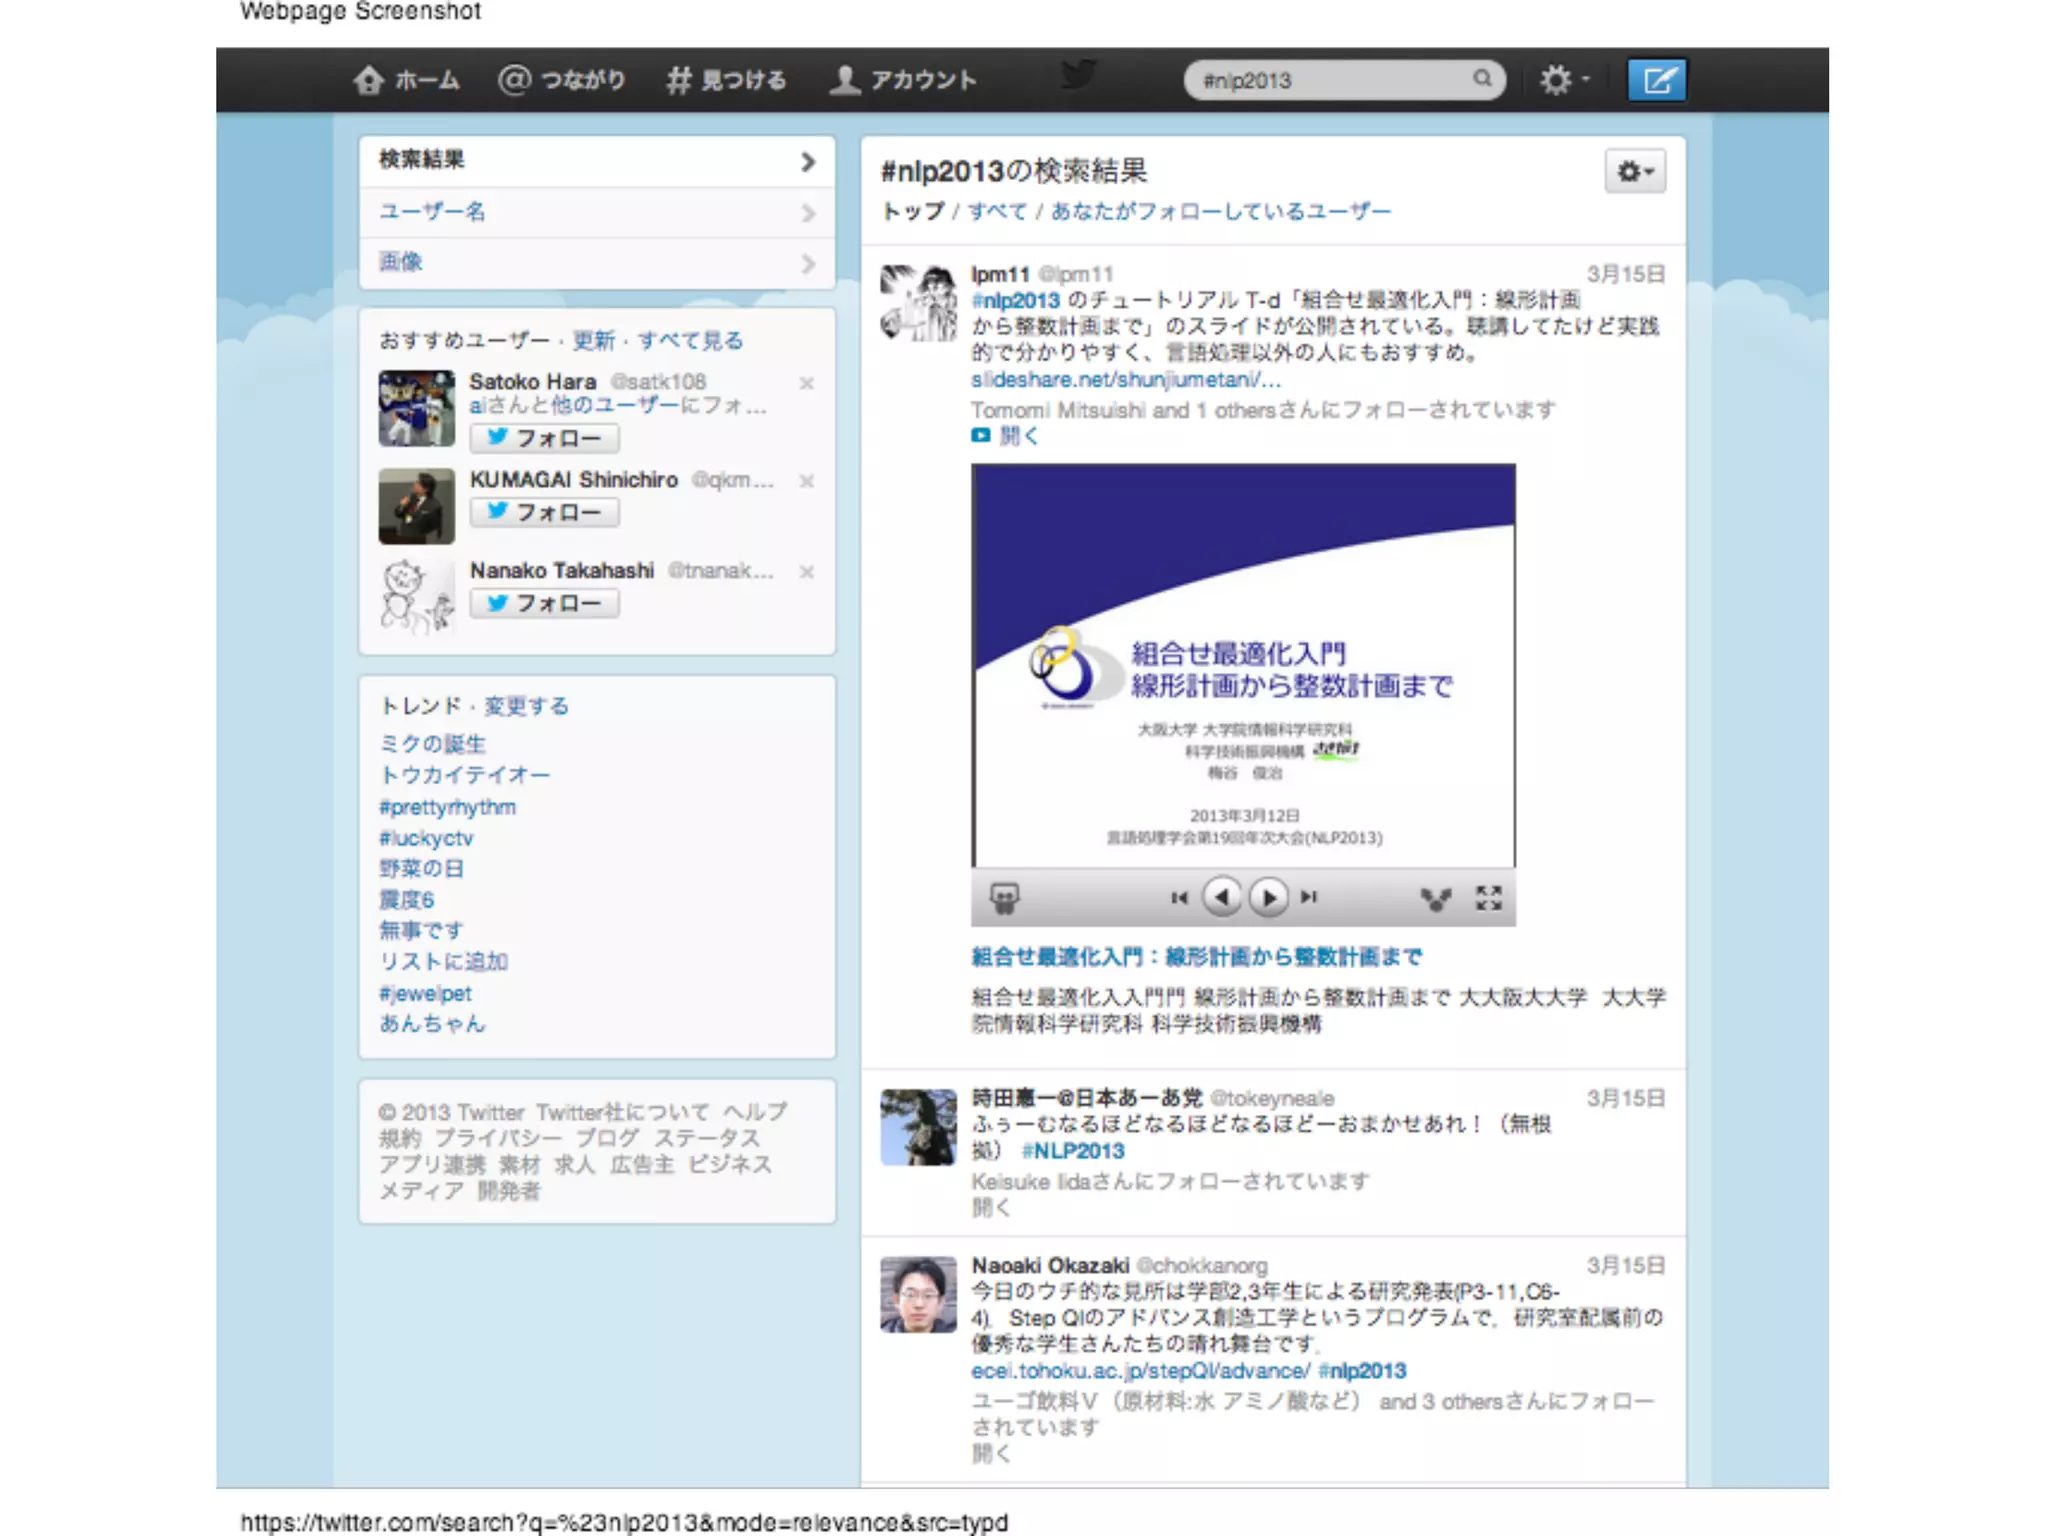2048x1536 pixels.
Task: Open search results options gear dropdown
Action: coord(1635,172)
